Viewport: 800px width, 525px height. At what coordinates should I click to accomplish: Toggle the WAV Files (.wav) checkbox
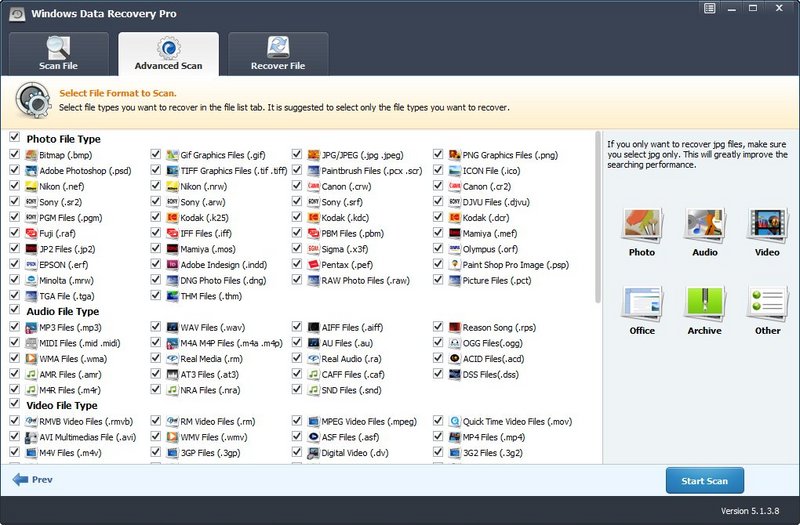[156, 327]
